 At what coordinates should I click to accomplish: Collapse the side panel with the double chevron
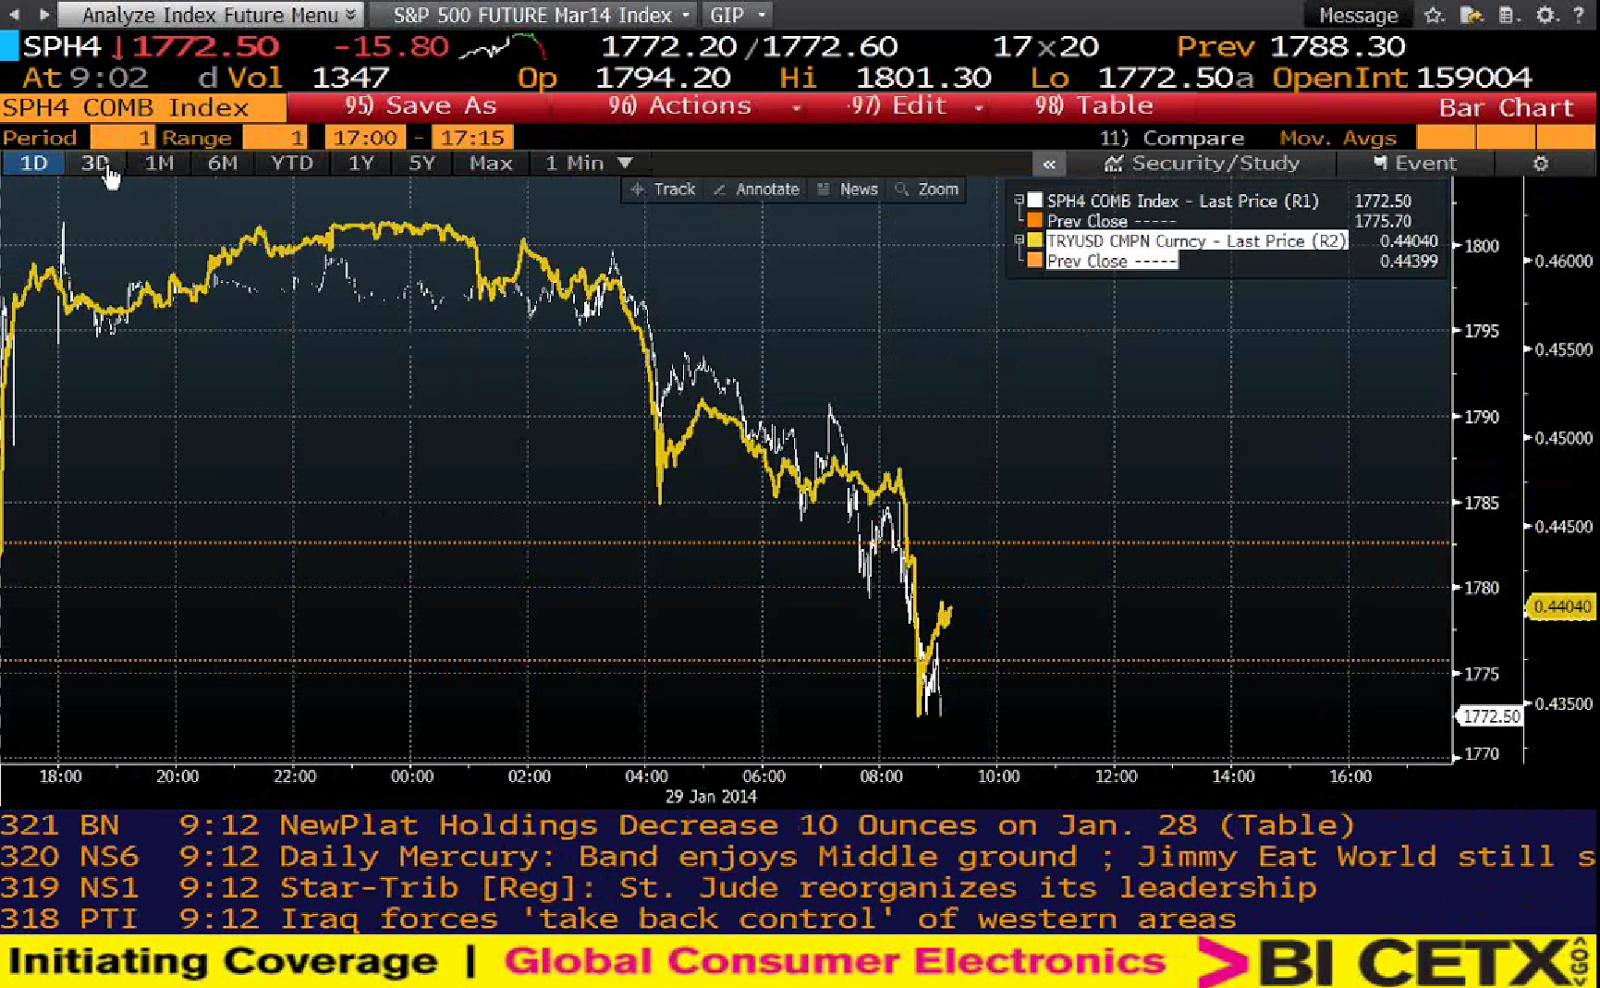coord(1049,164)
